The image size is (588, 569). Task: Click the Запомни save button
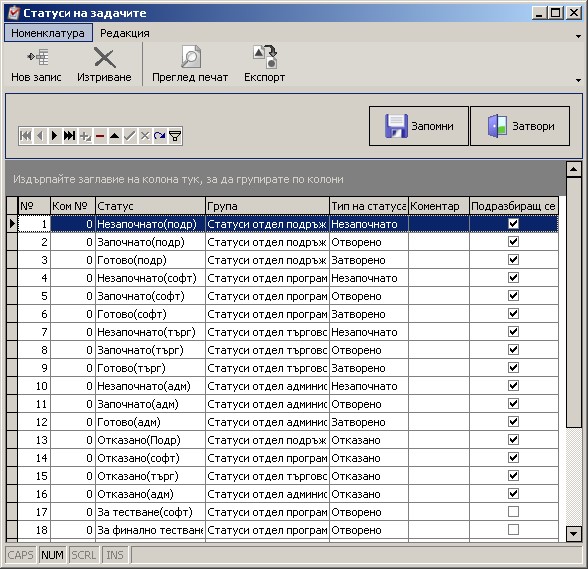point(419,126)
